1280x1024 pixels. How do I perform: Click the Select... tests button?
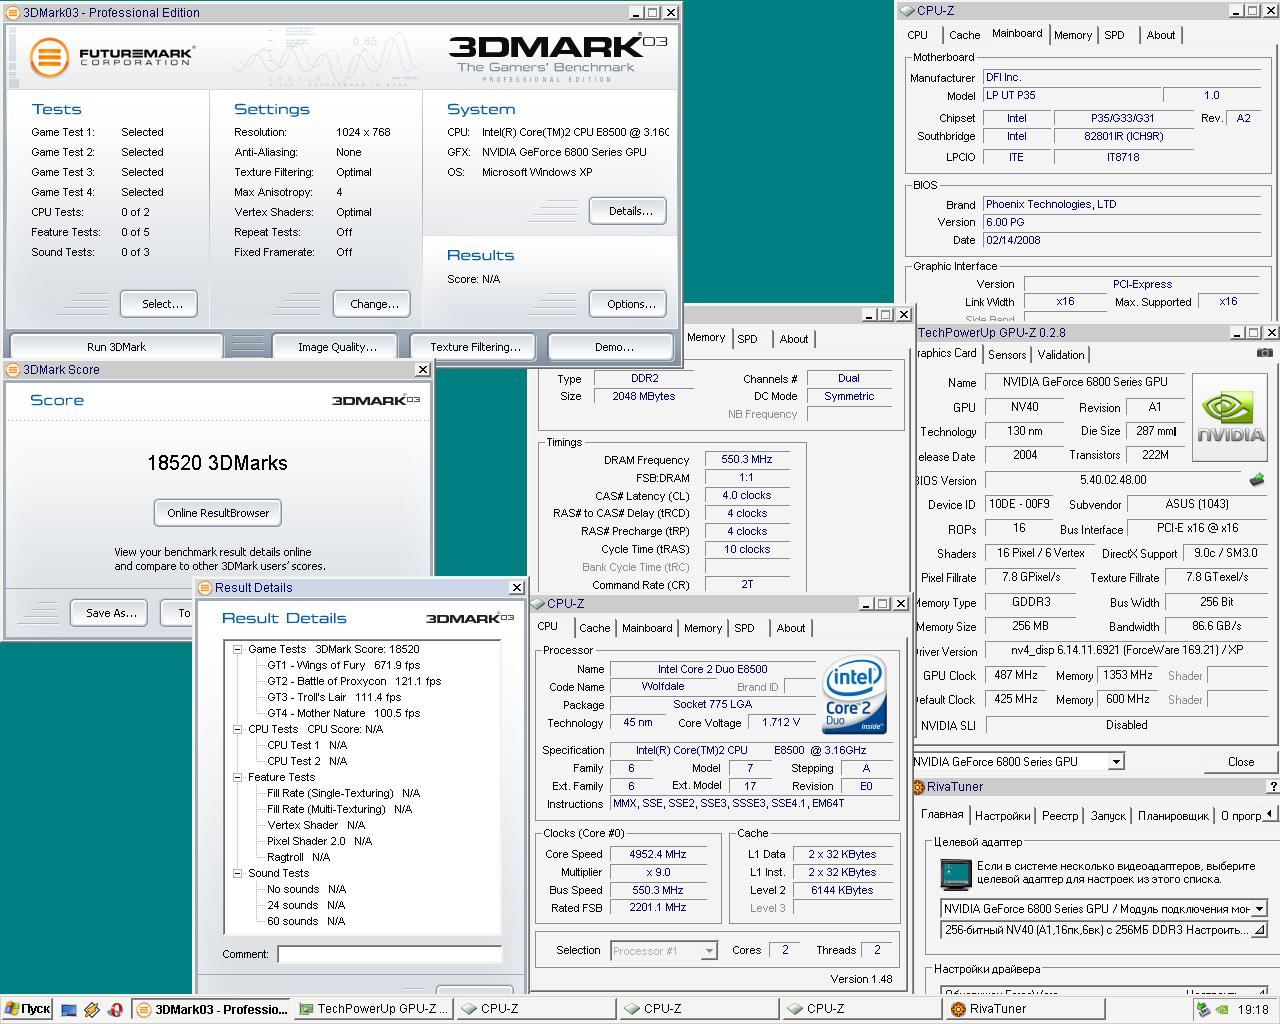coord(158,304)
